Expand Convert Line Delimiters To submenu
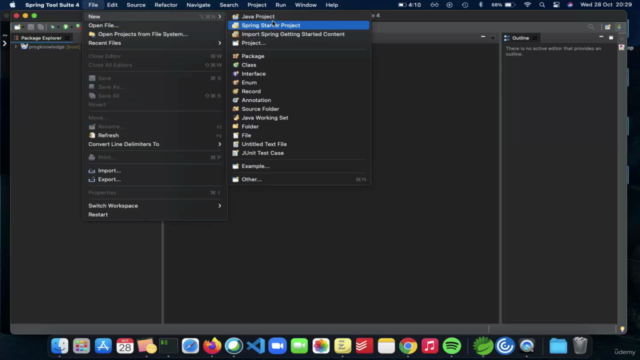 (x=155, y=144)
